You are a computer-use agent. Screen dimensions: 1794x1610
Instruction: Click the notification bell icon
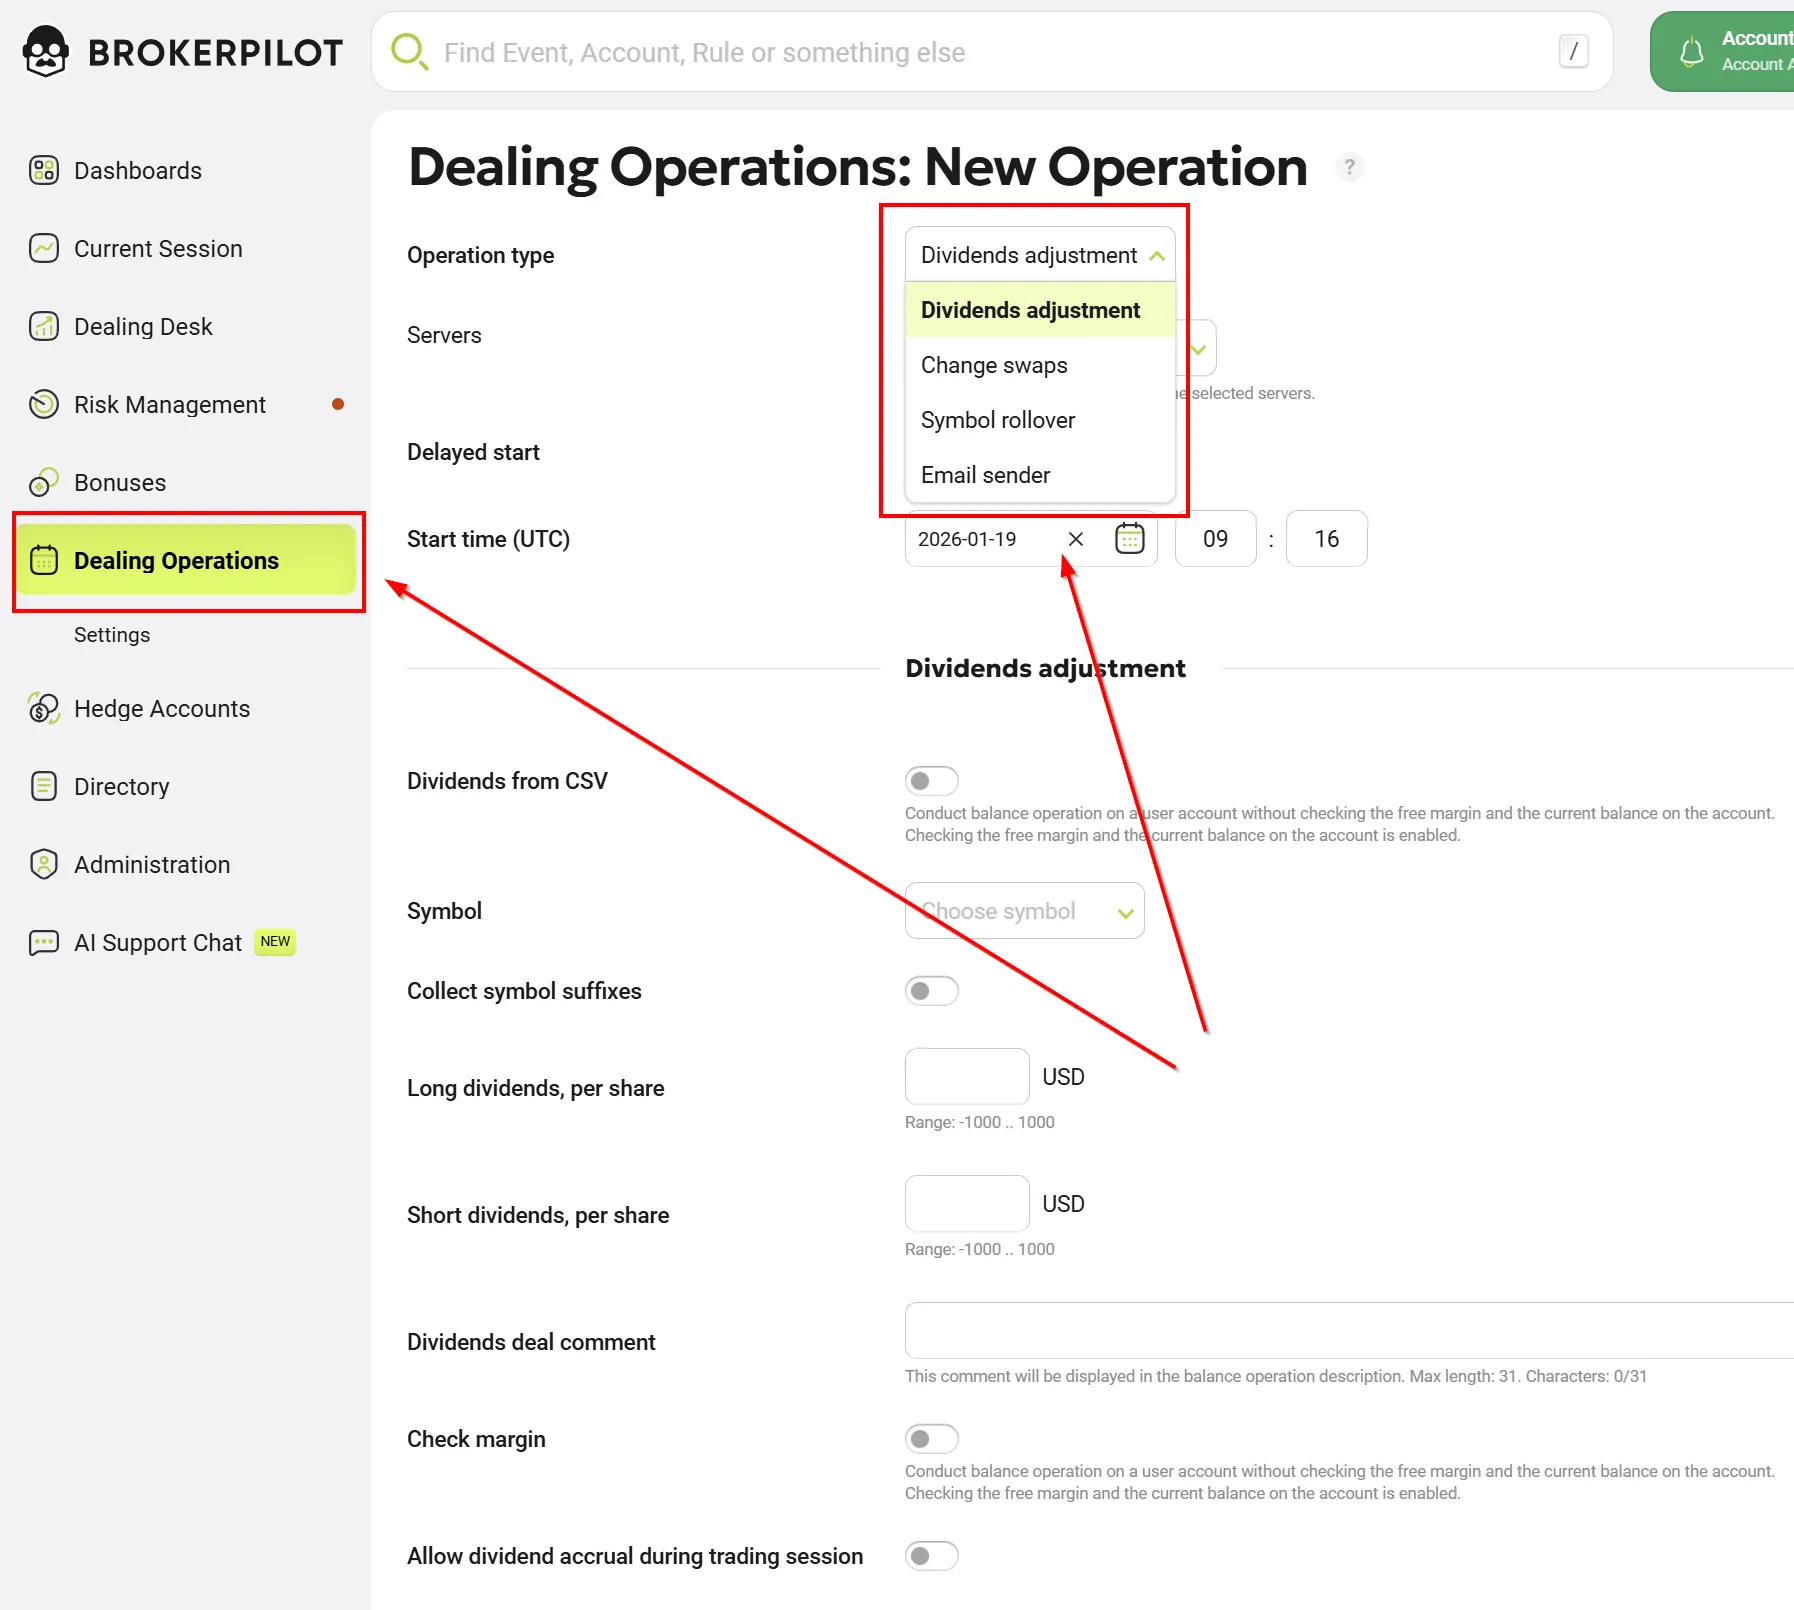click(1691, 52)
